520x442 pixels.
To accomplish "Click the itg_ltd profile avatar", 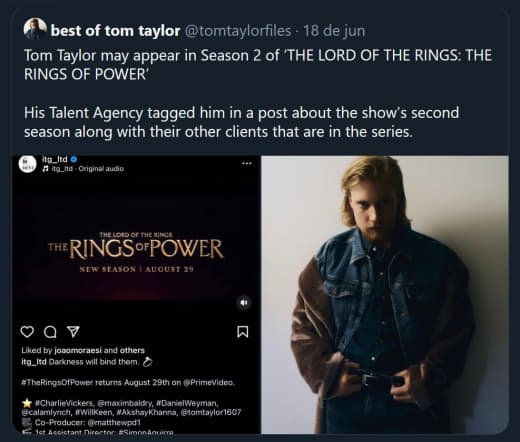I will (x=28, y=164).
